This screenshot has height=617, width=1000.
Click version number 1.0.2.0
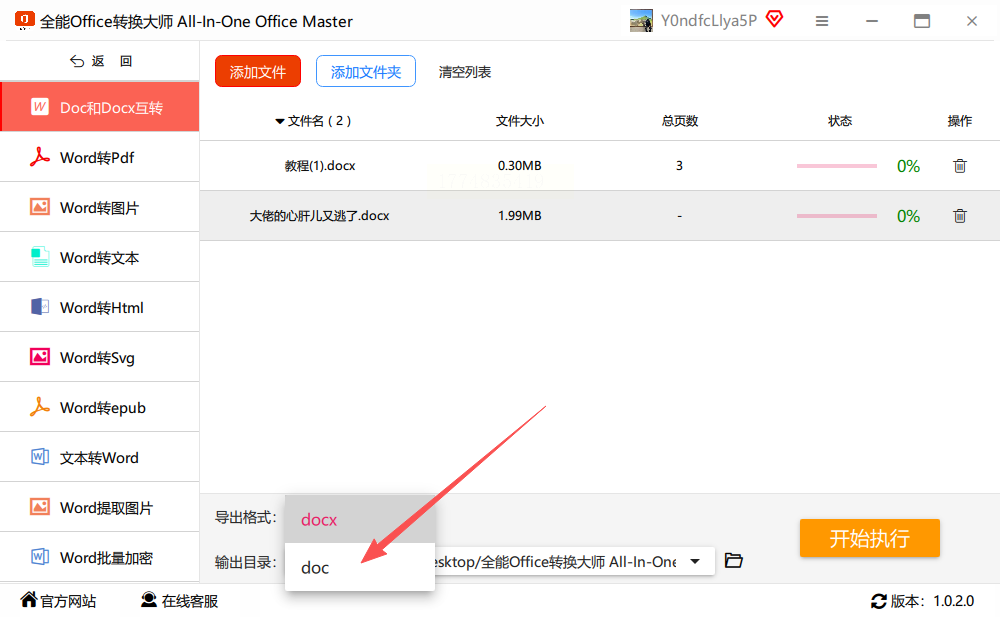point(953,601)
